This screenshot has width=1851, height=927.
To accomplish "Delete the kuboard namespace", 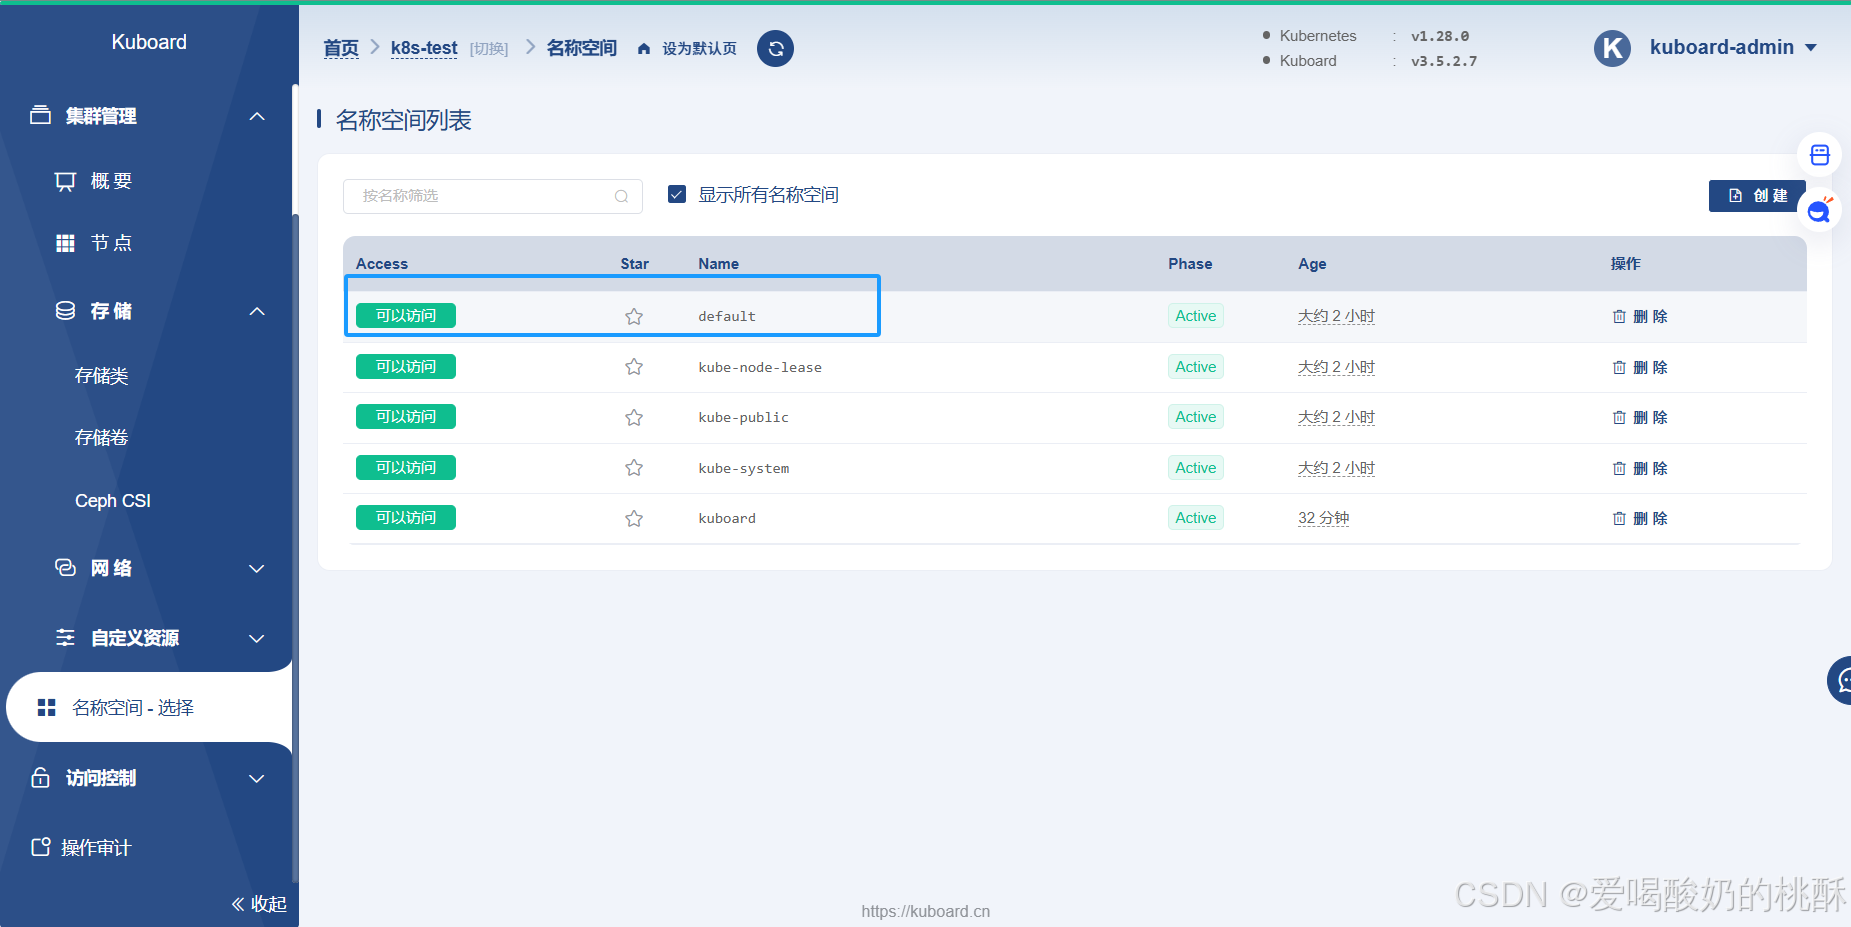I will [1640, 518].
